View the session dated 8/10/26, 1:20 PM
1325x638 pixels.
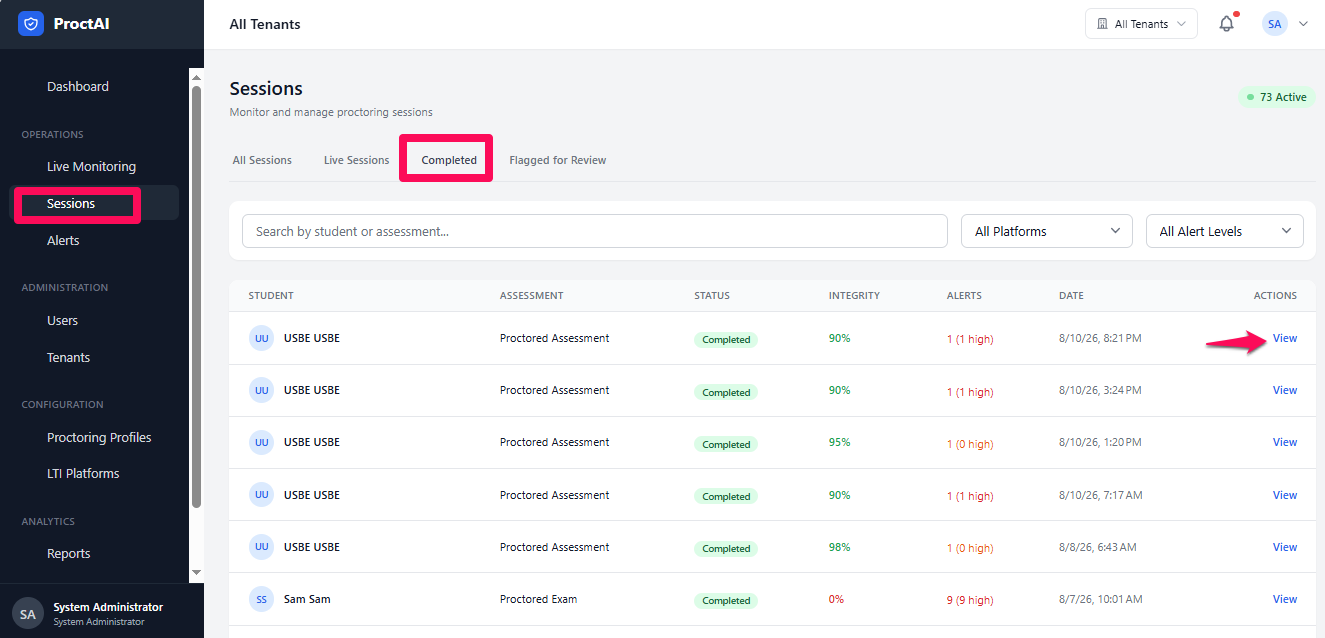(1285, 442)
